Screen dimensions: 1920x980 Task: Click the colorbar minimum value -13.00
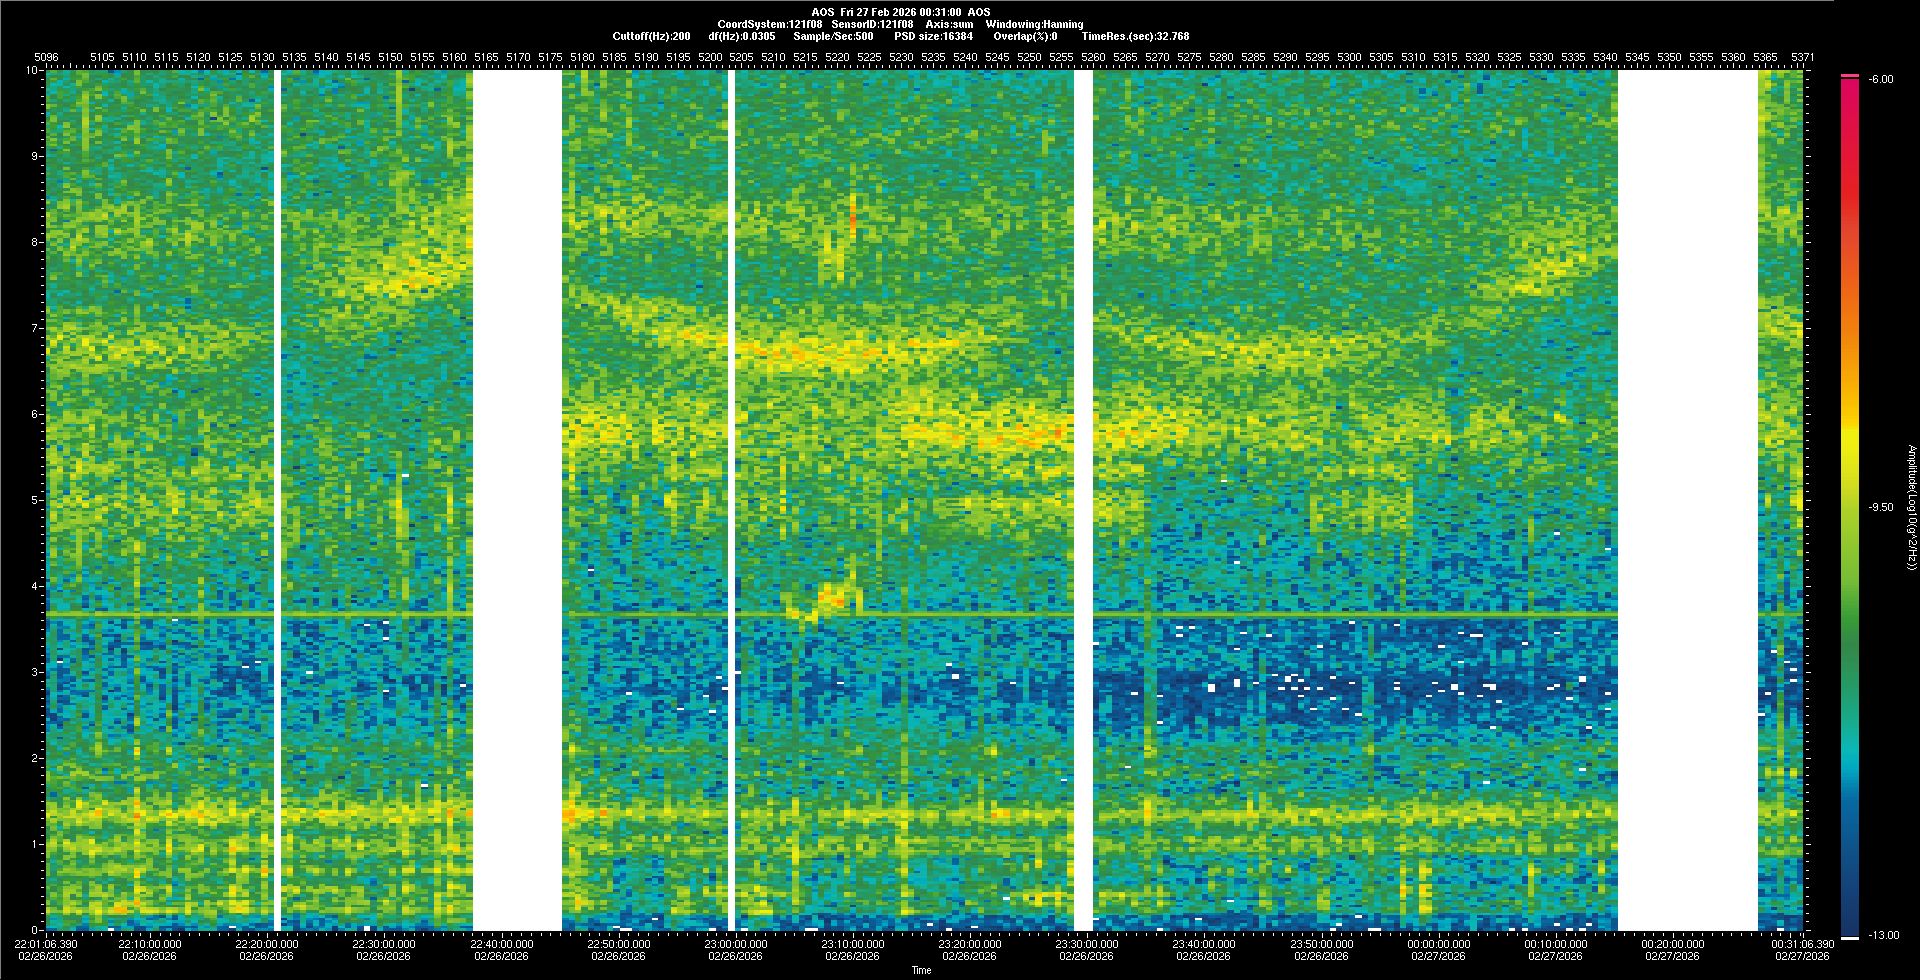click(x=1882, y=935)
